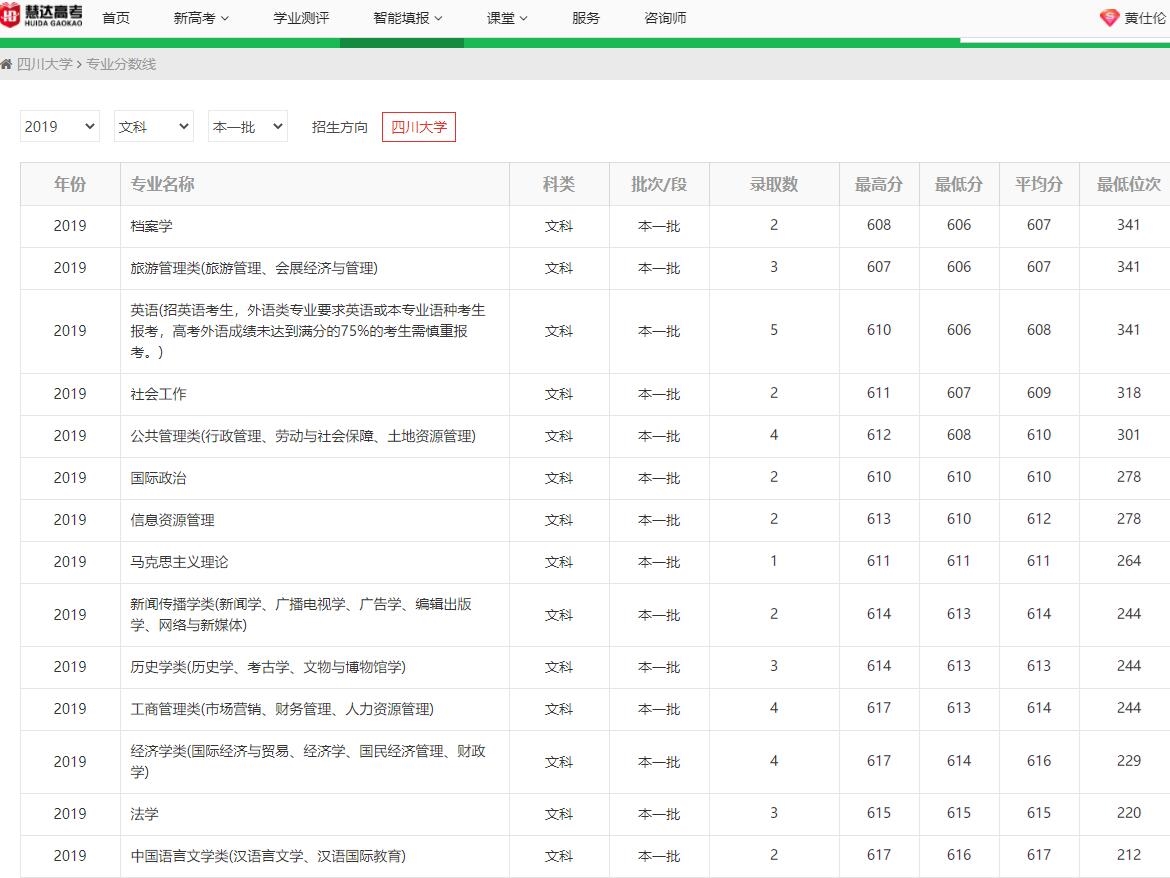1170x878 pixels.
Task: Click average score 616 in 经济学类 row
Action: click(x=1039, y=761)
